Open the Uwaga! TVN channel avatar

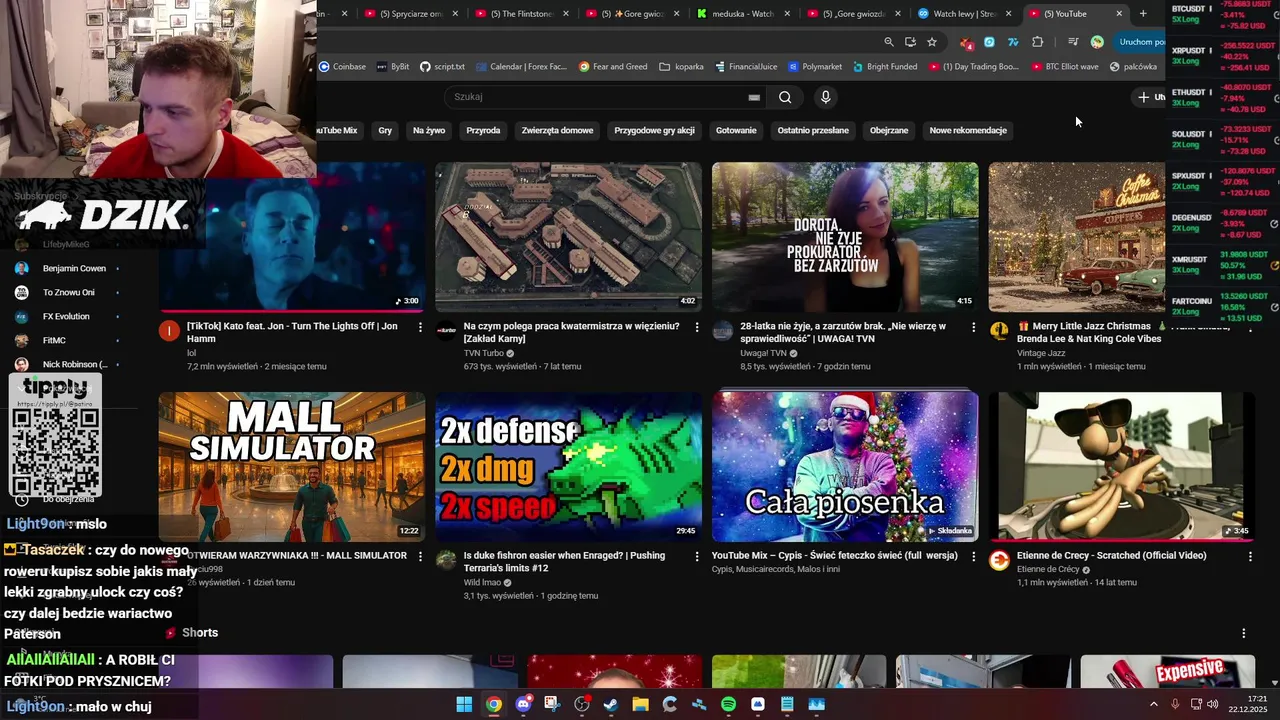[723, 331]
